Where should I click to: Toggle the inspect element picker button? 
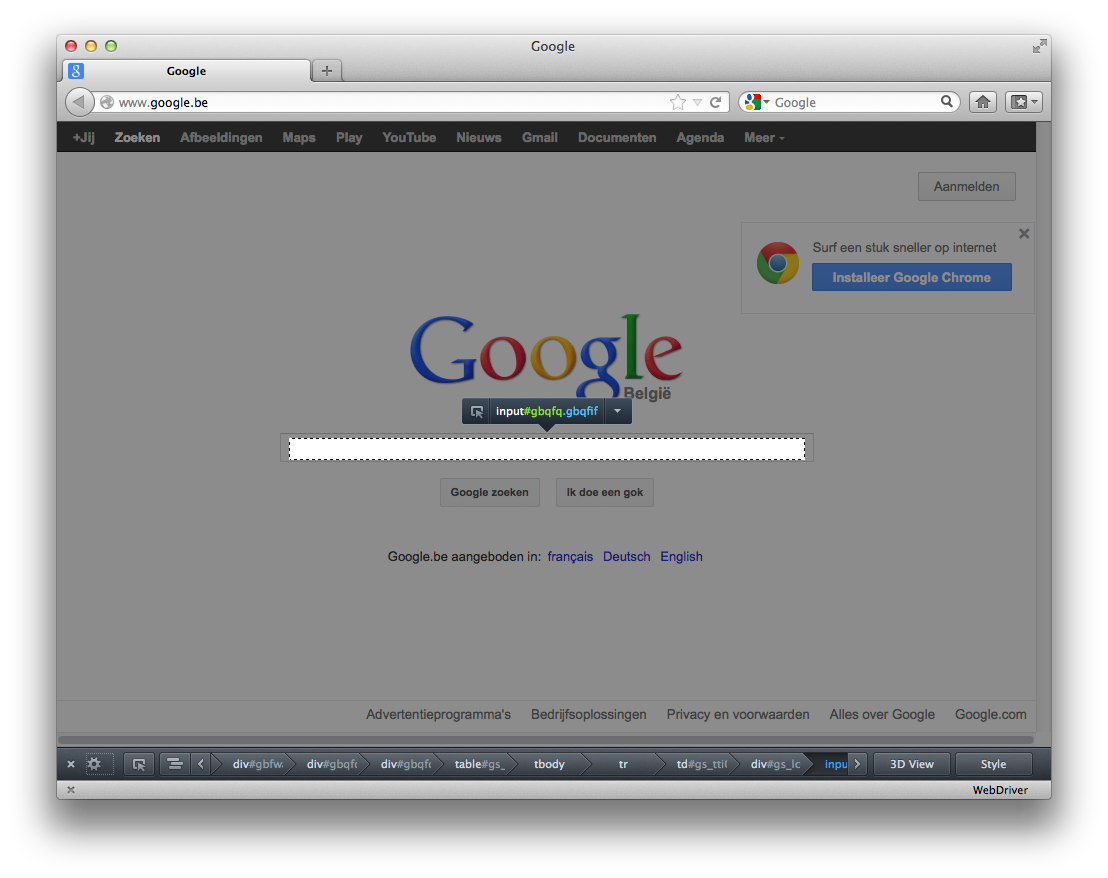point(139,764)
